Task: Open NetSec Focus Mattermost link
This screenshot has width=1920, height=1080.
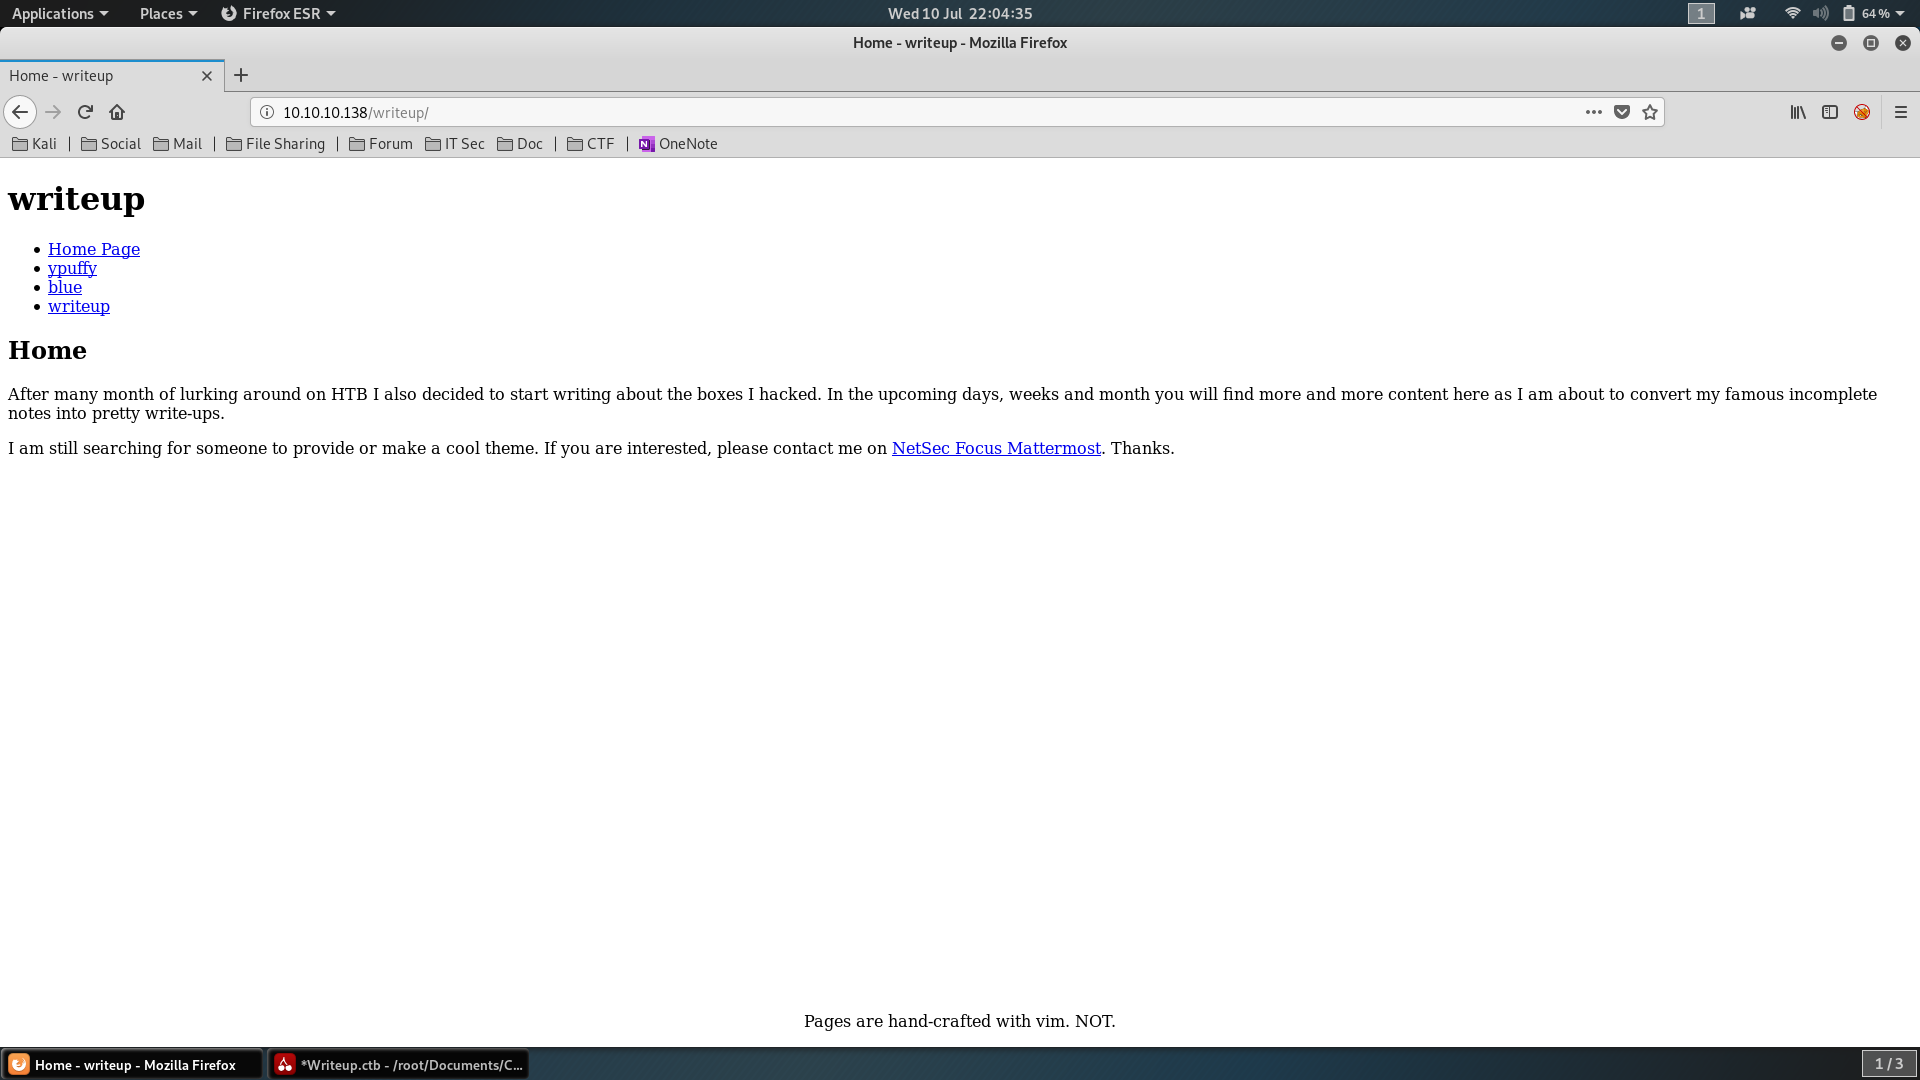Action: (x=996, y=448)
